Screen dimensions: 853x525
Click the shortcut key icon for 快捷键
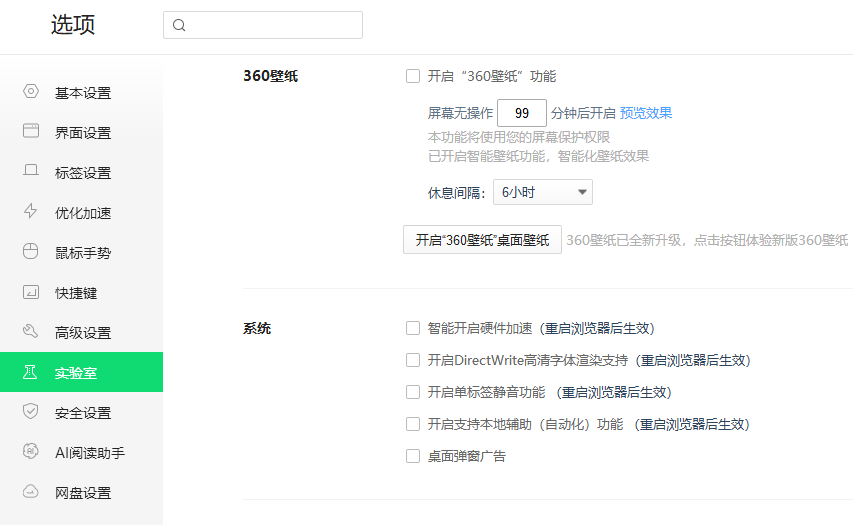[x=31, y=292]
